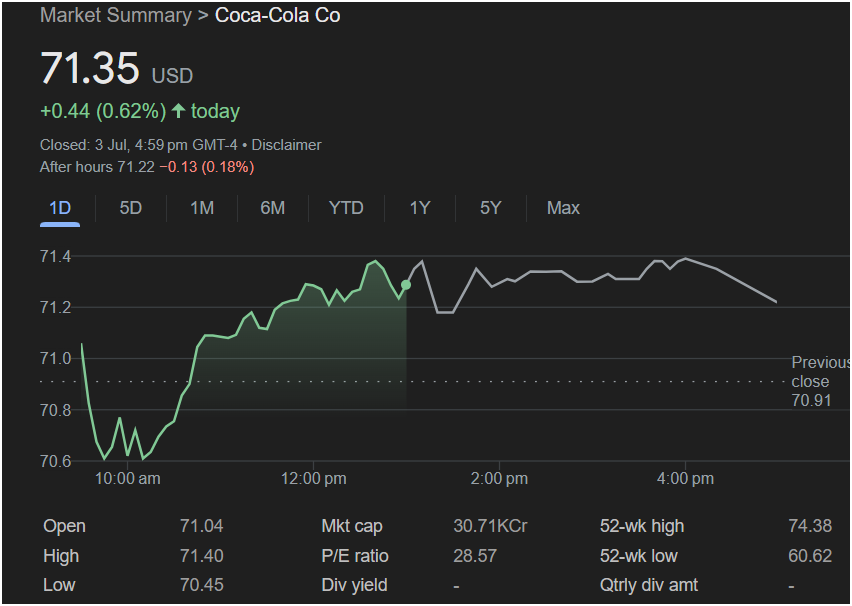Open the Disclaimer link

[286, 145]
